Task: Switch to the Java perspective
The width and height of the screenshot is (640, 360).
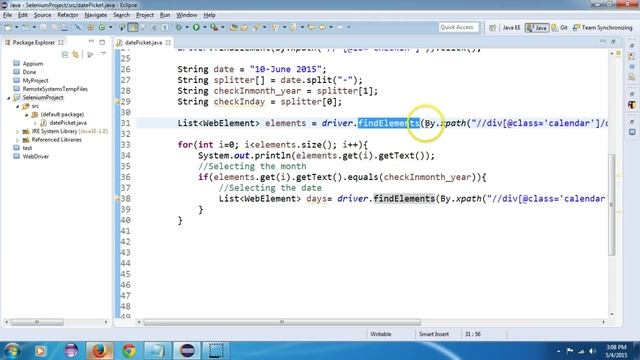Action: 537,28
